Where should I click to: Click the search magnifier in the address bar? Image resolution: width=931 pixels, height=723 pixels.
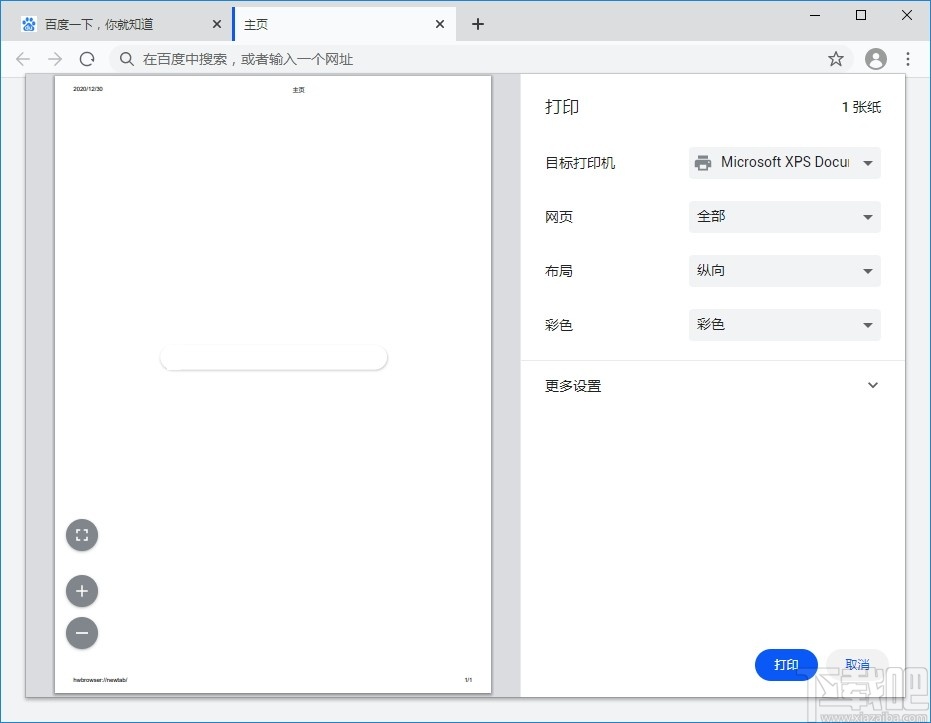[x=126, y=59]
